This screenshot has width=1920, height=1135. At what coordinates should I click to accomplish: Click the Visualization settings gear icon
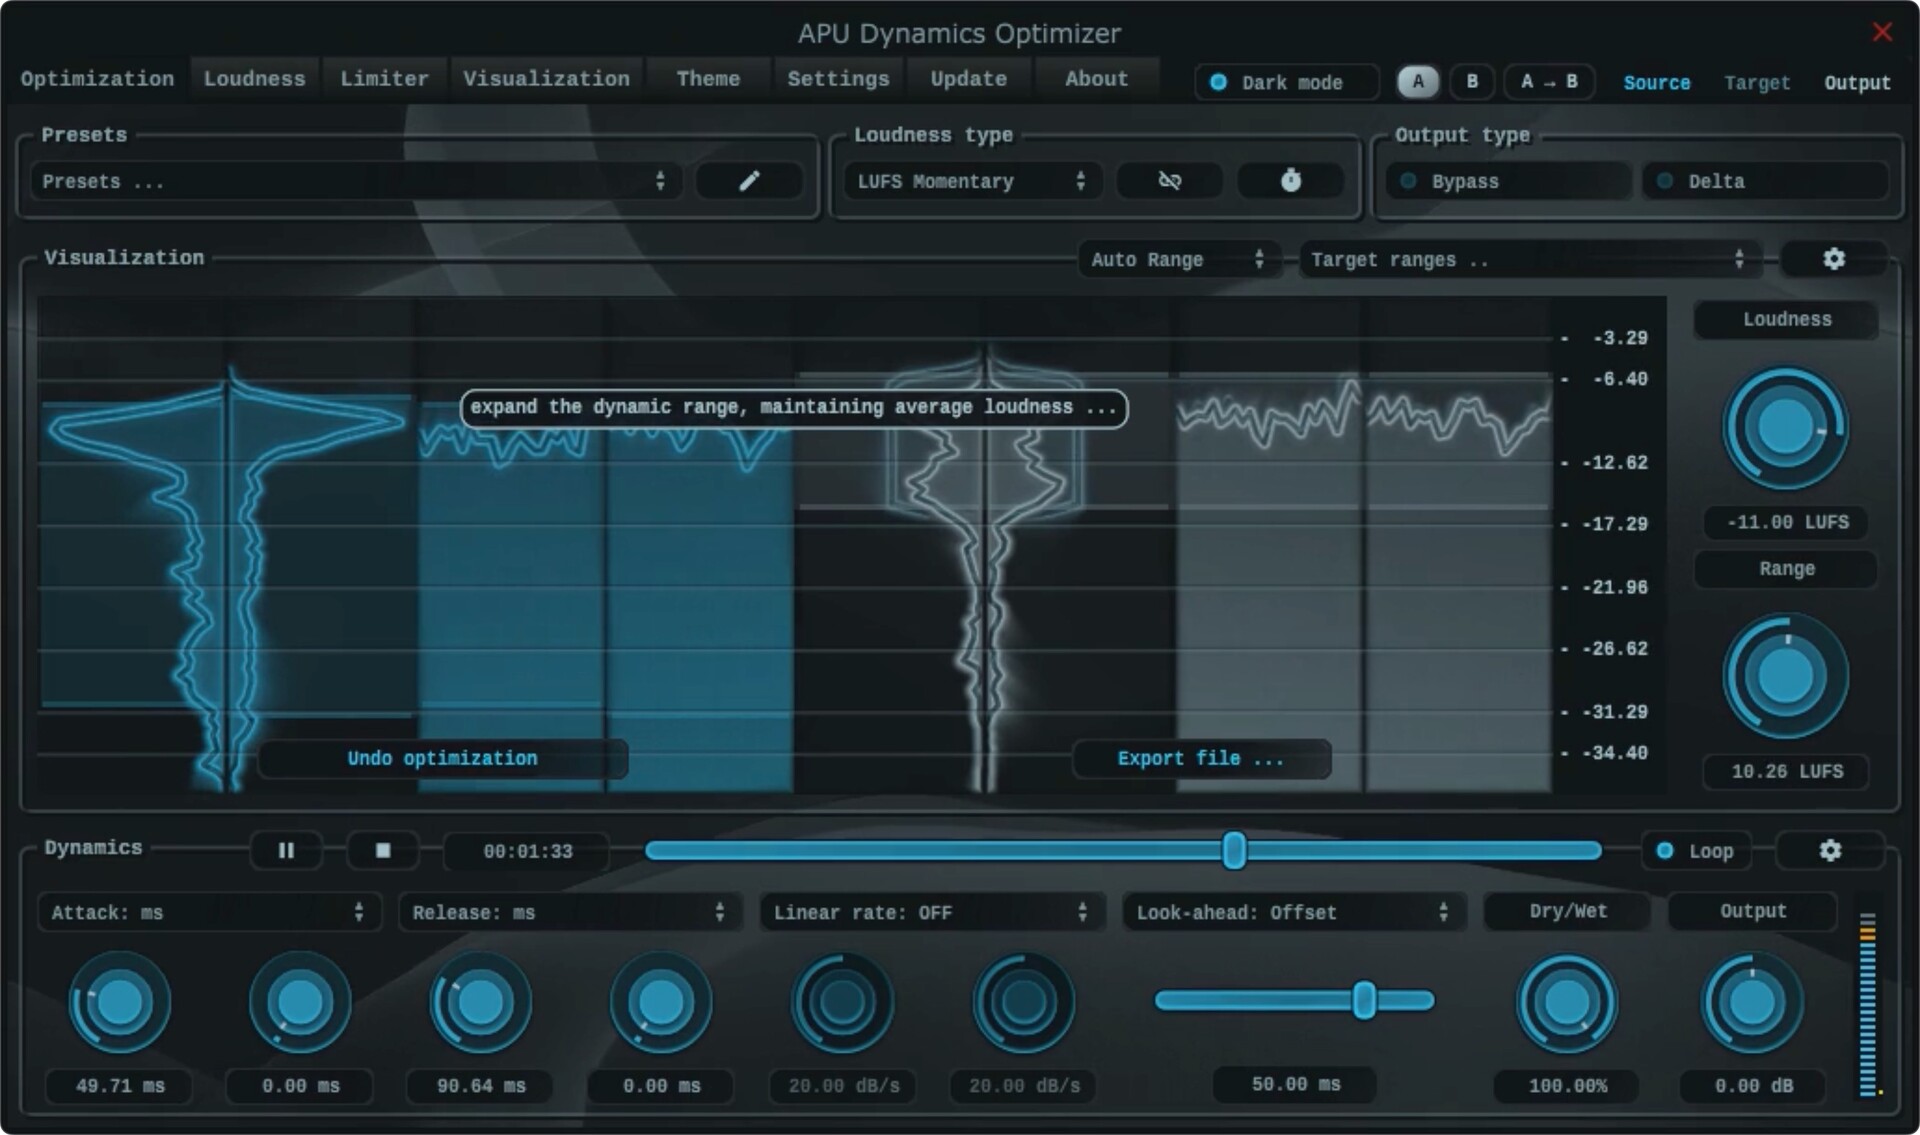pyautogui.click(x=1831, y=258)
